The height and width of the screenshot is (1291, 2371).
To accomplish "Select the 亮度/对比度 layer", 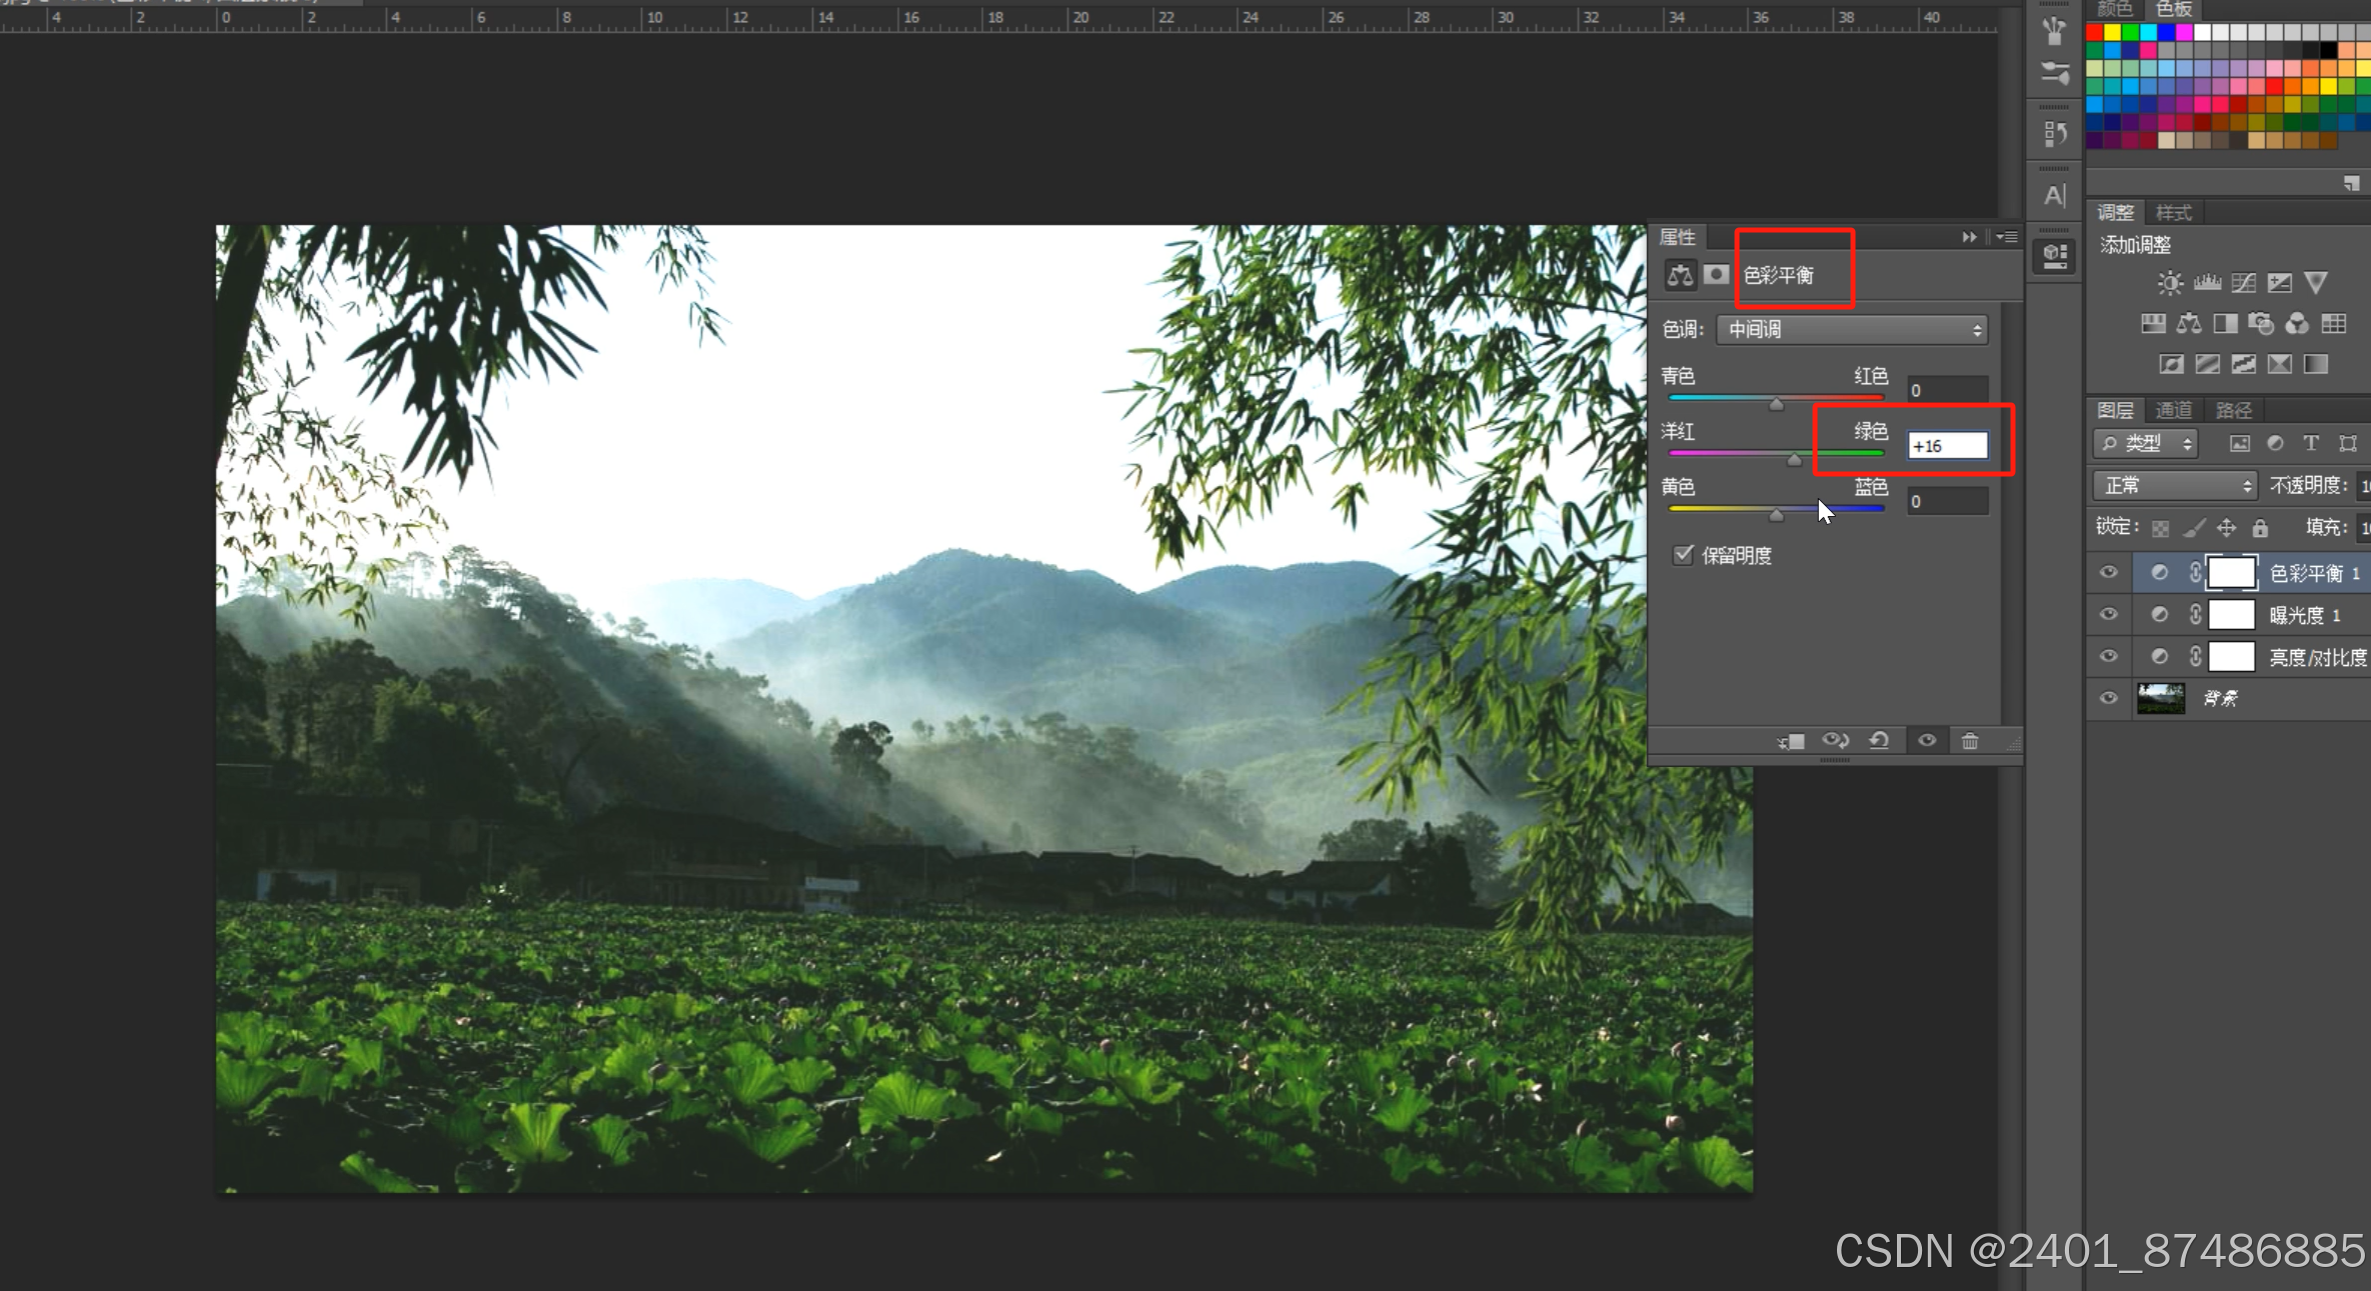I will [2316, 657].
